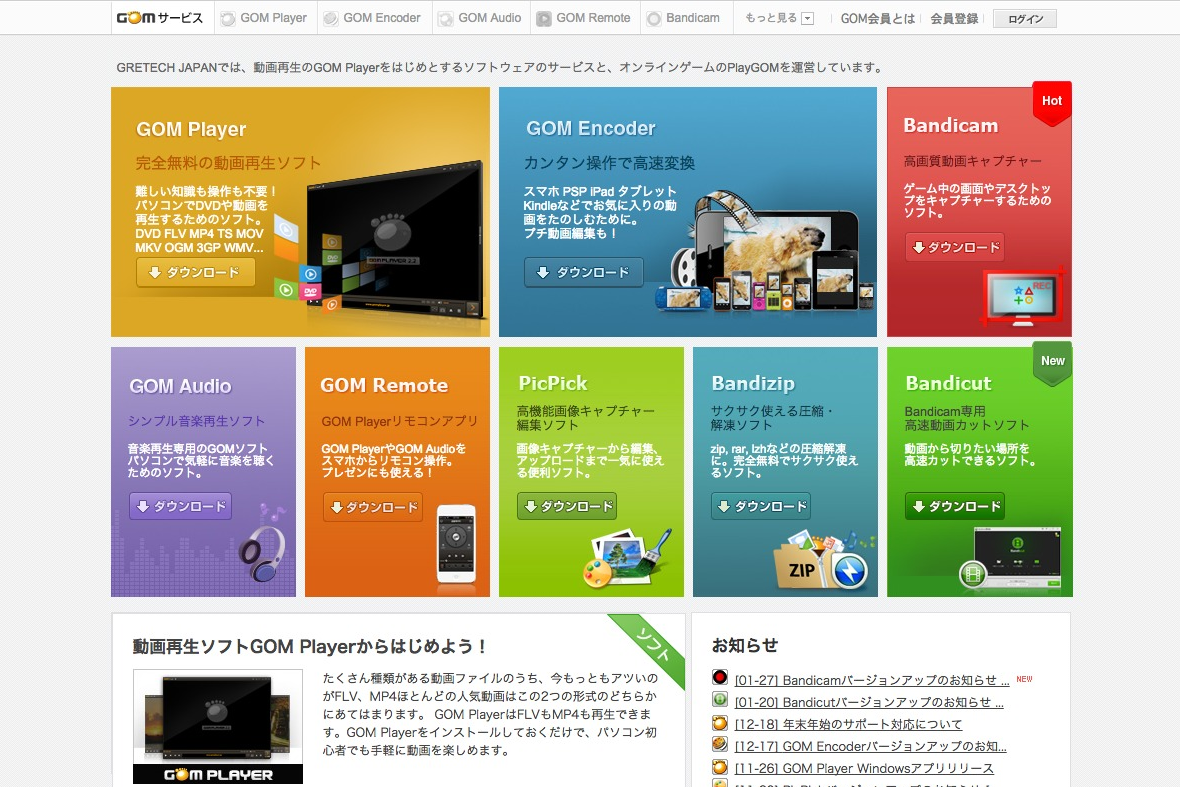This screenshot has height=787, width=1180.
Task: Open GOM Encoder nav tab
Action: point(373,18)
